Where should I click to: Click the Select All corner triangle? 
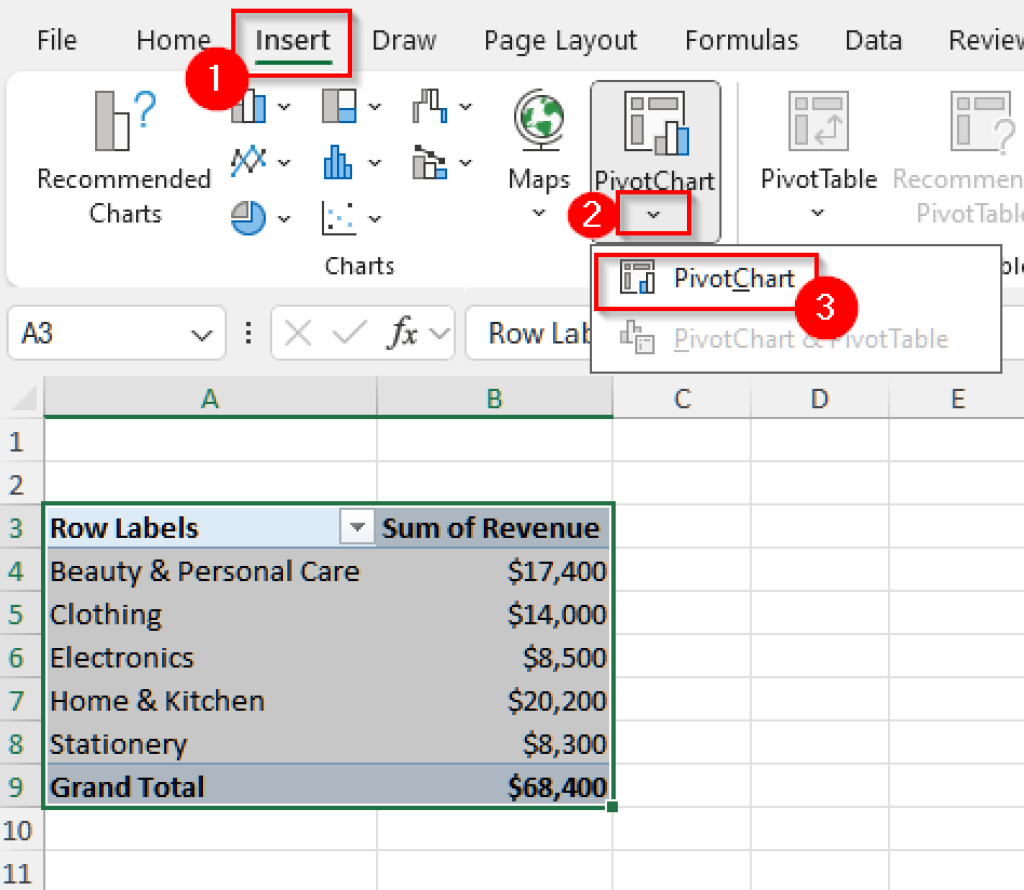pyautogui.click(x=24, y=398)
